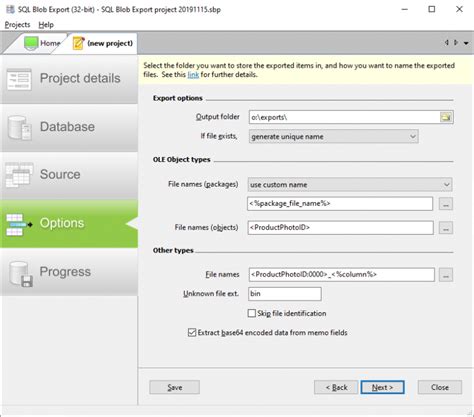474x417 pixels.
Task: Browse for output folder icon
Action: pyautogui.click(x=446, y=117)
